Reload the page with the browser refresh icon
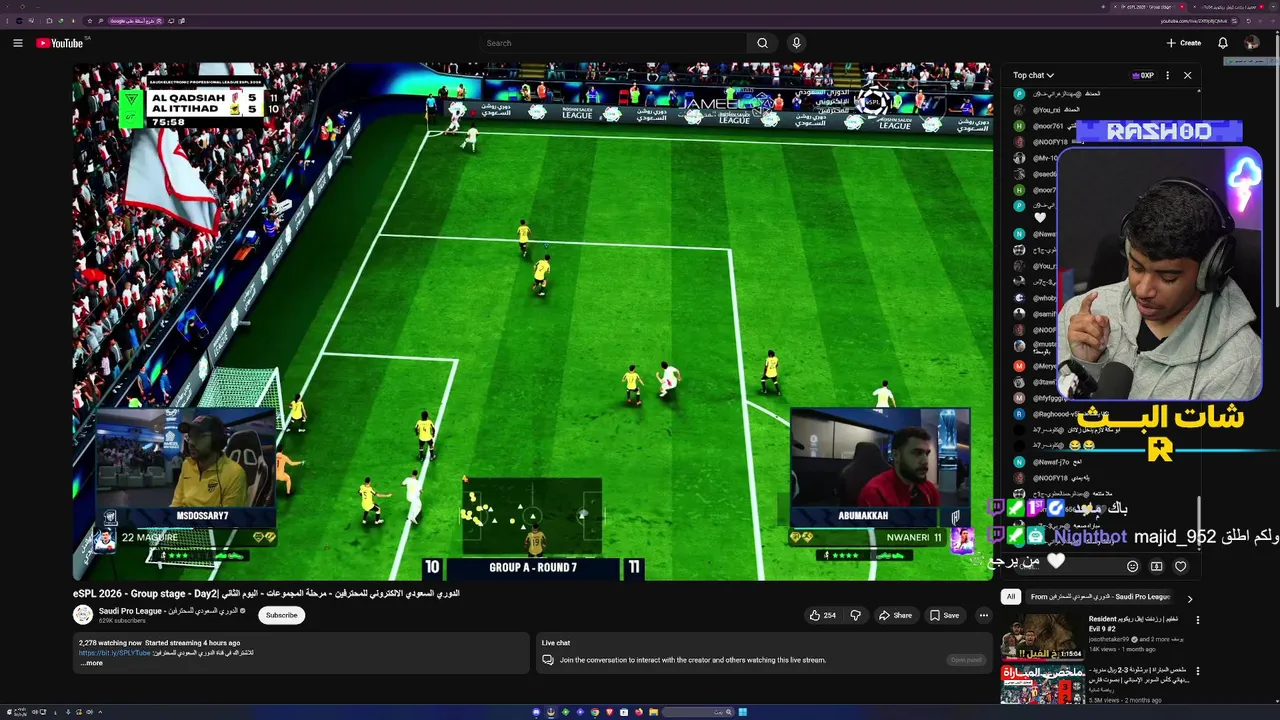The image size is (1280, 720). pyautogui.click(x=1248, y=21)
